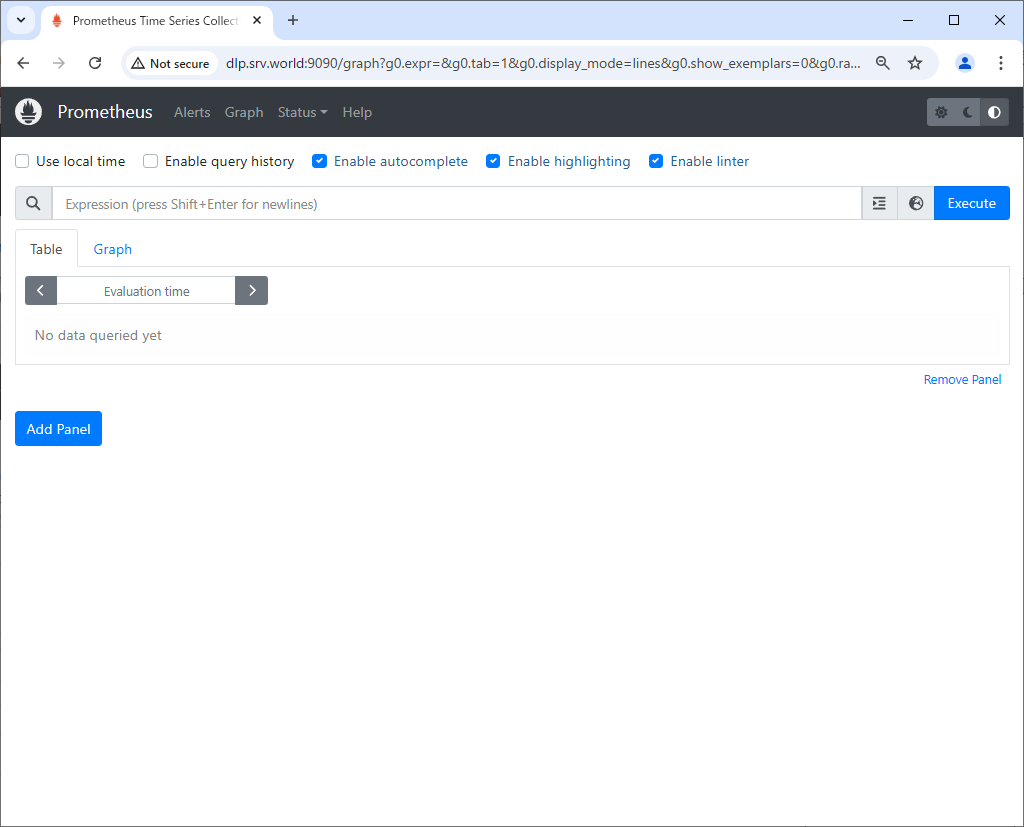Screen dimensions: 1024x827
Task: Click the browser address URL
Action: (543, 63)
